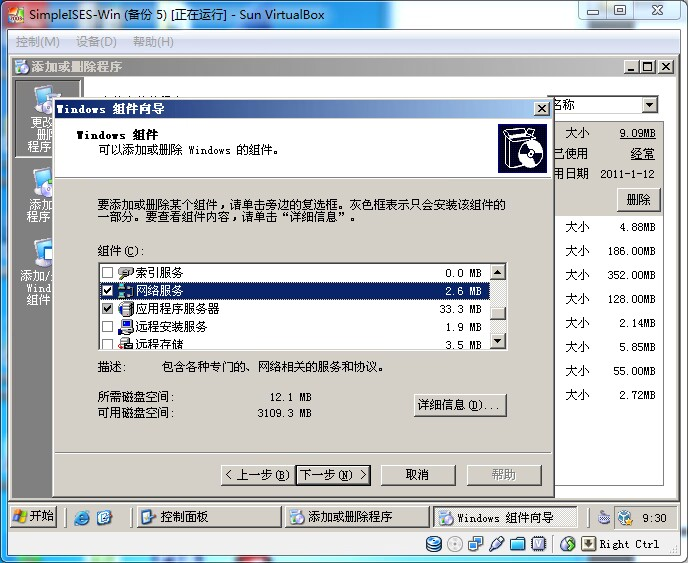Click 添加或删除程序 window title icon

click(21, 67)
